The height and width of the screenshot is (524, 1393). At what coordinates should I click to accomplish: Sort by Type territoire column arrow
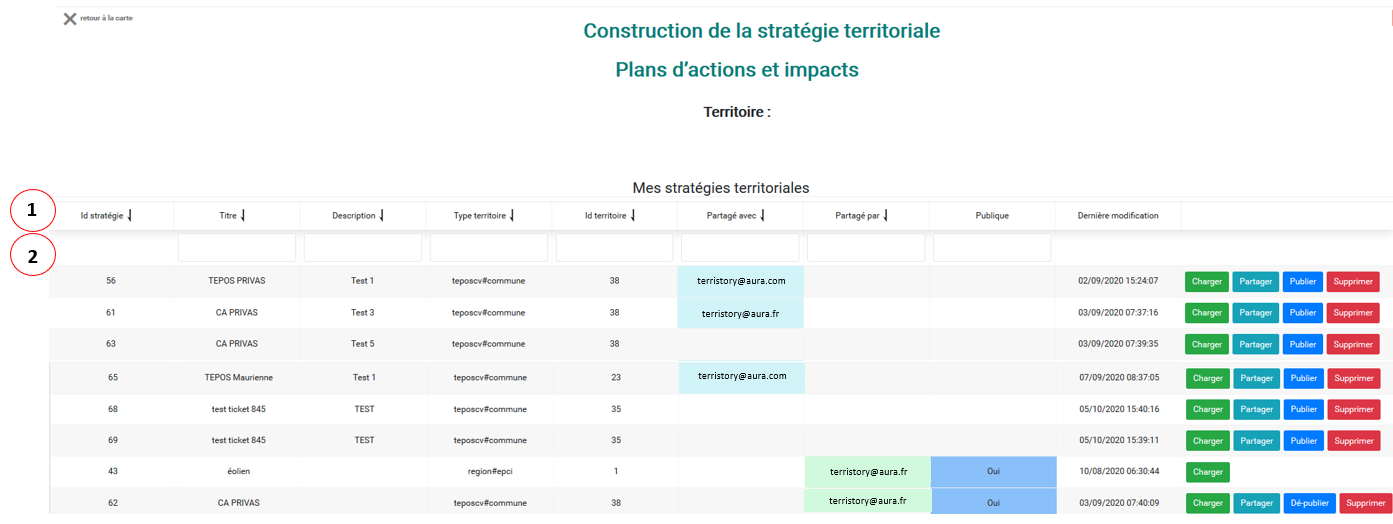tap(512, 216)
